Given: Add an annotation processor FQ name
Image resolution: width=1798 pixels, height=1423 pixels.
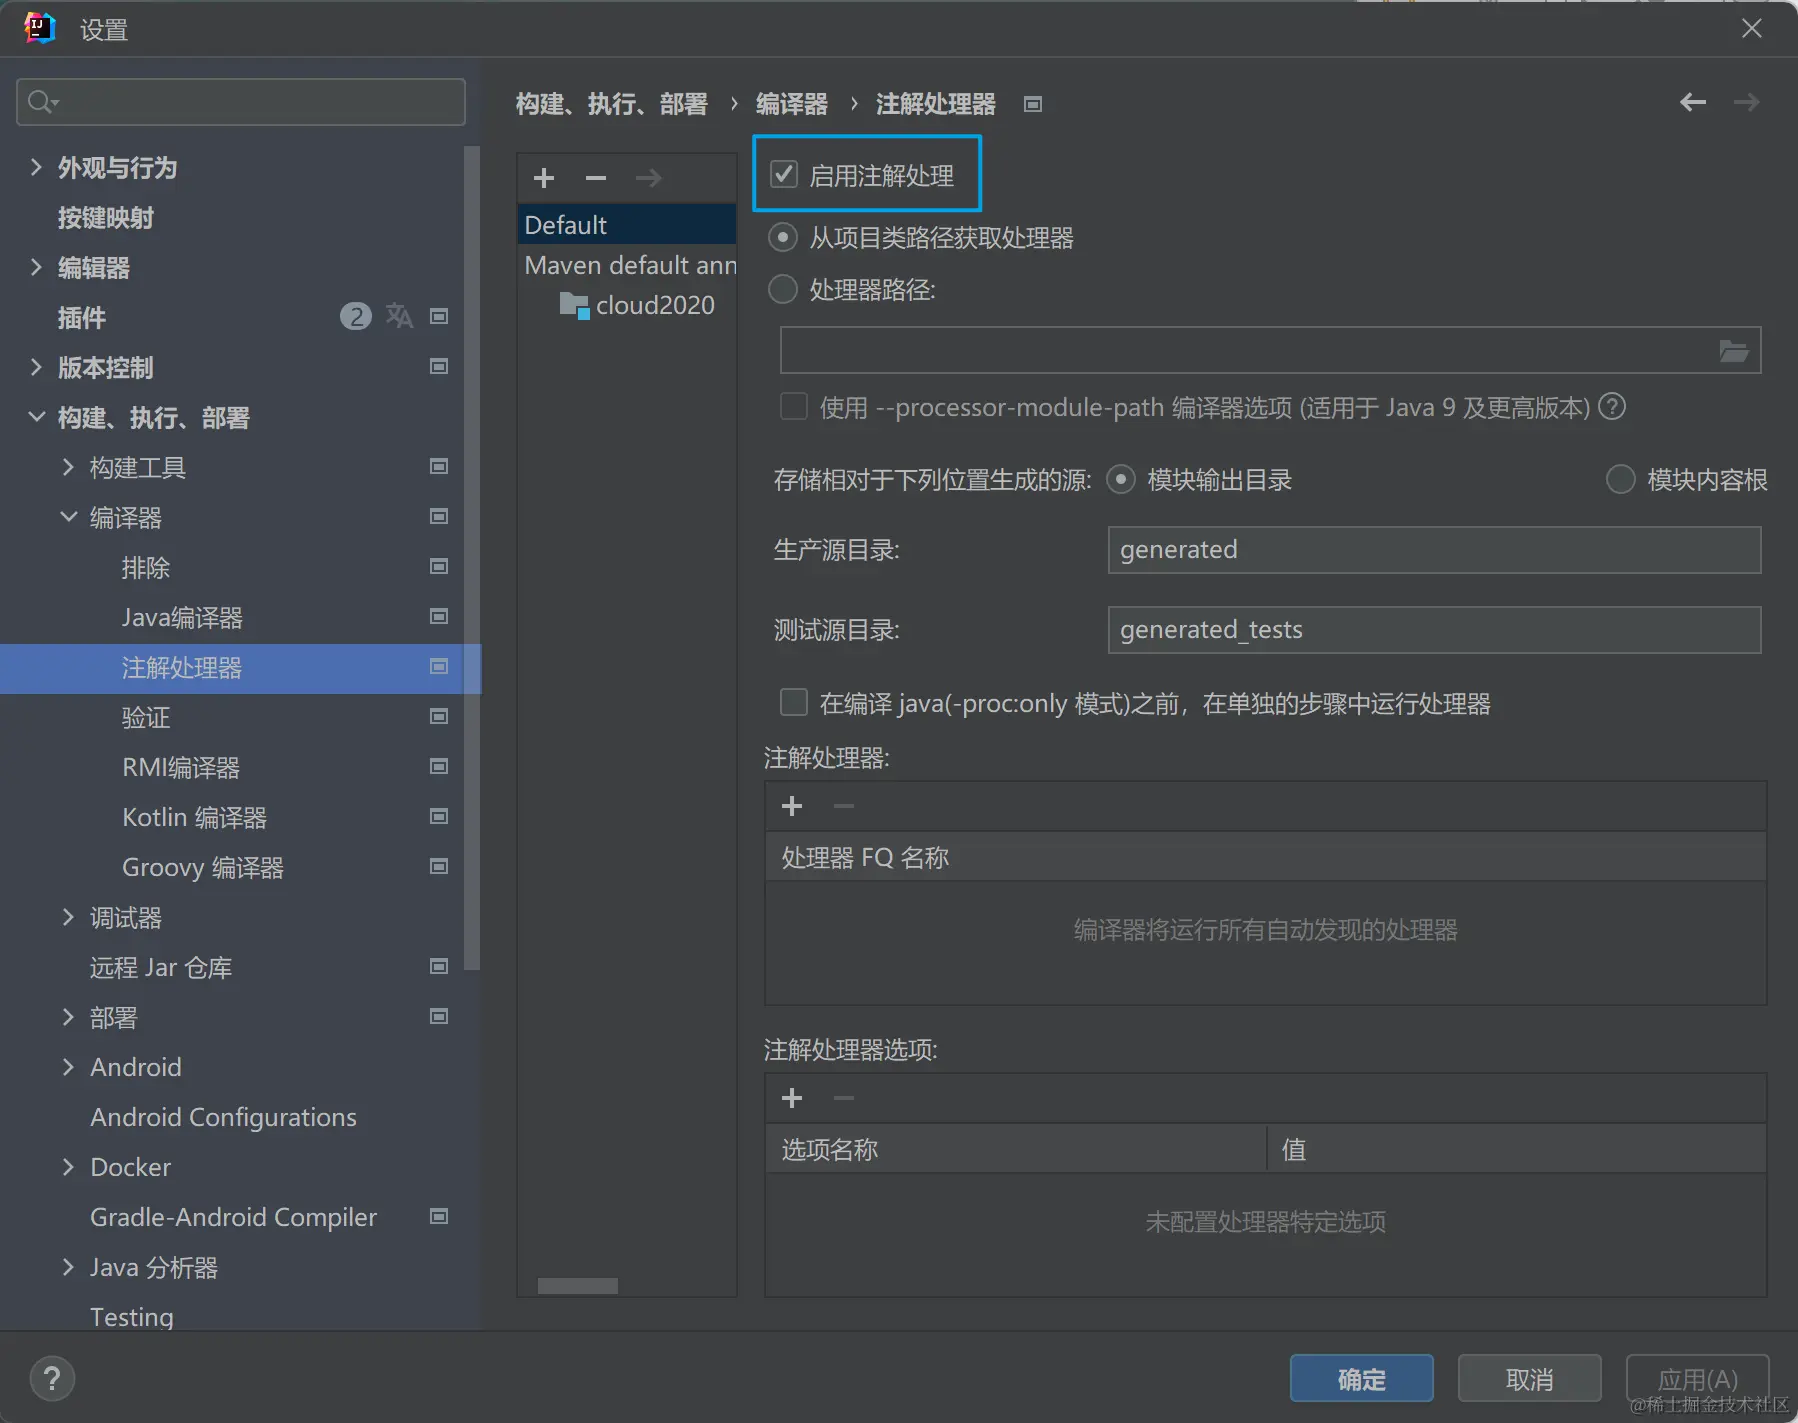Looking at the screenshot, I should (792, 806).
